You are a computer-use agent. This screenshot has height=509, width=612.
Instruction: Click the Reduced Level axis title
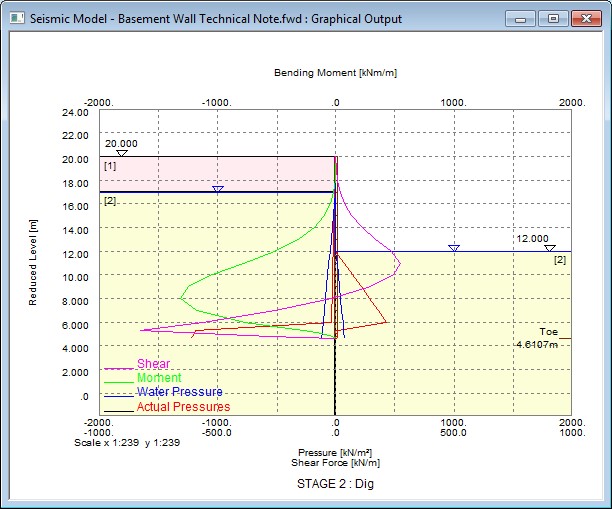pos(33,262)
